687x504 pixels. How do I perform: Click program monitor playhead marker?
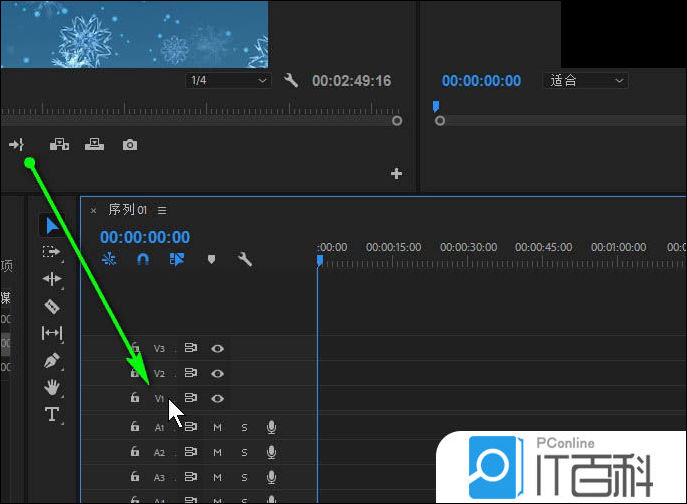pos(436,106)
